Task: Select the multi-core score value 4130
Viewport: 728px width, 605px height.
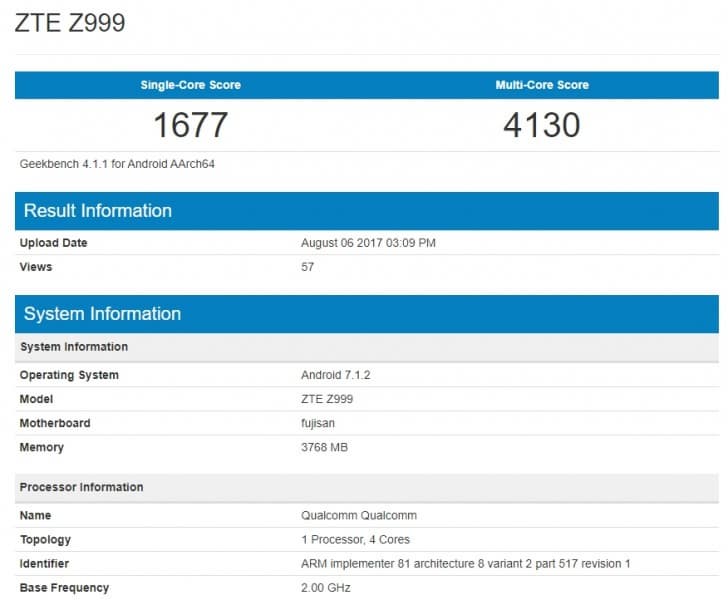Action: coord(542,125)
